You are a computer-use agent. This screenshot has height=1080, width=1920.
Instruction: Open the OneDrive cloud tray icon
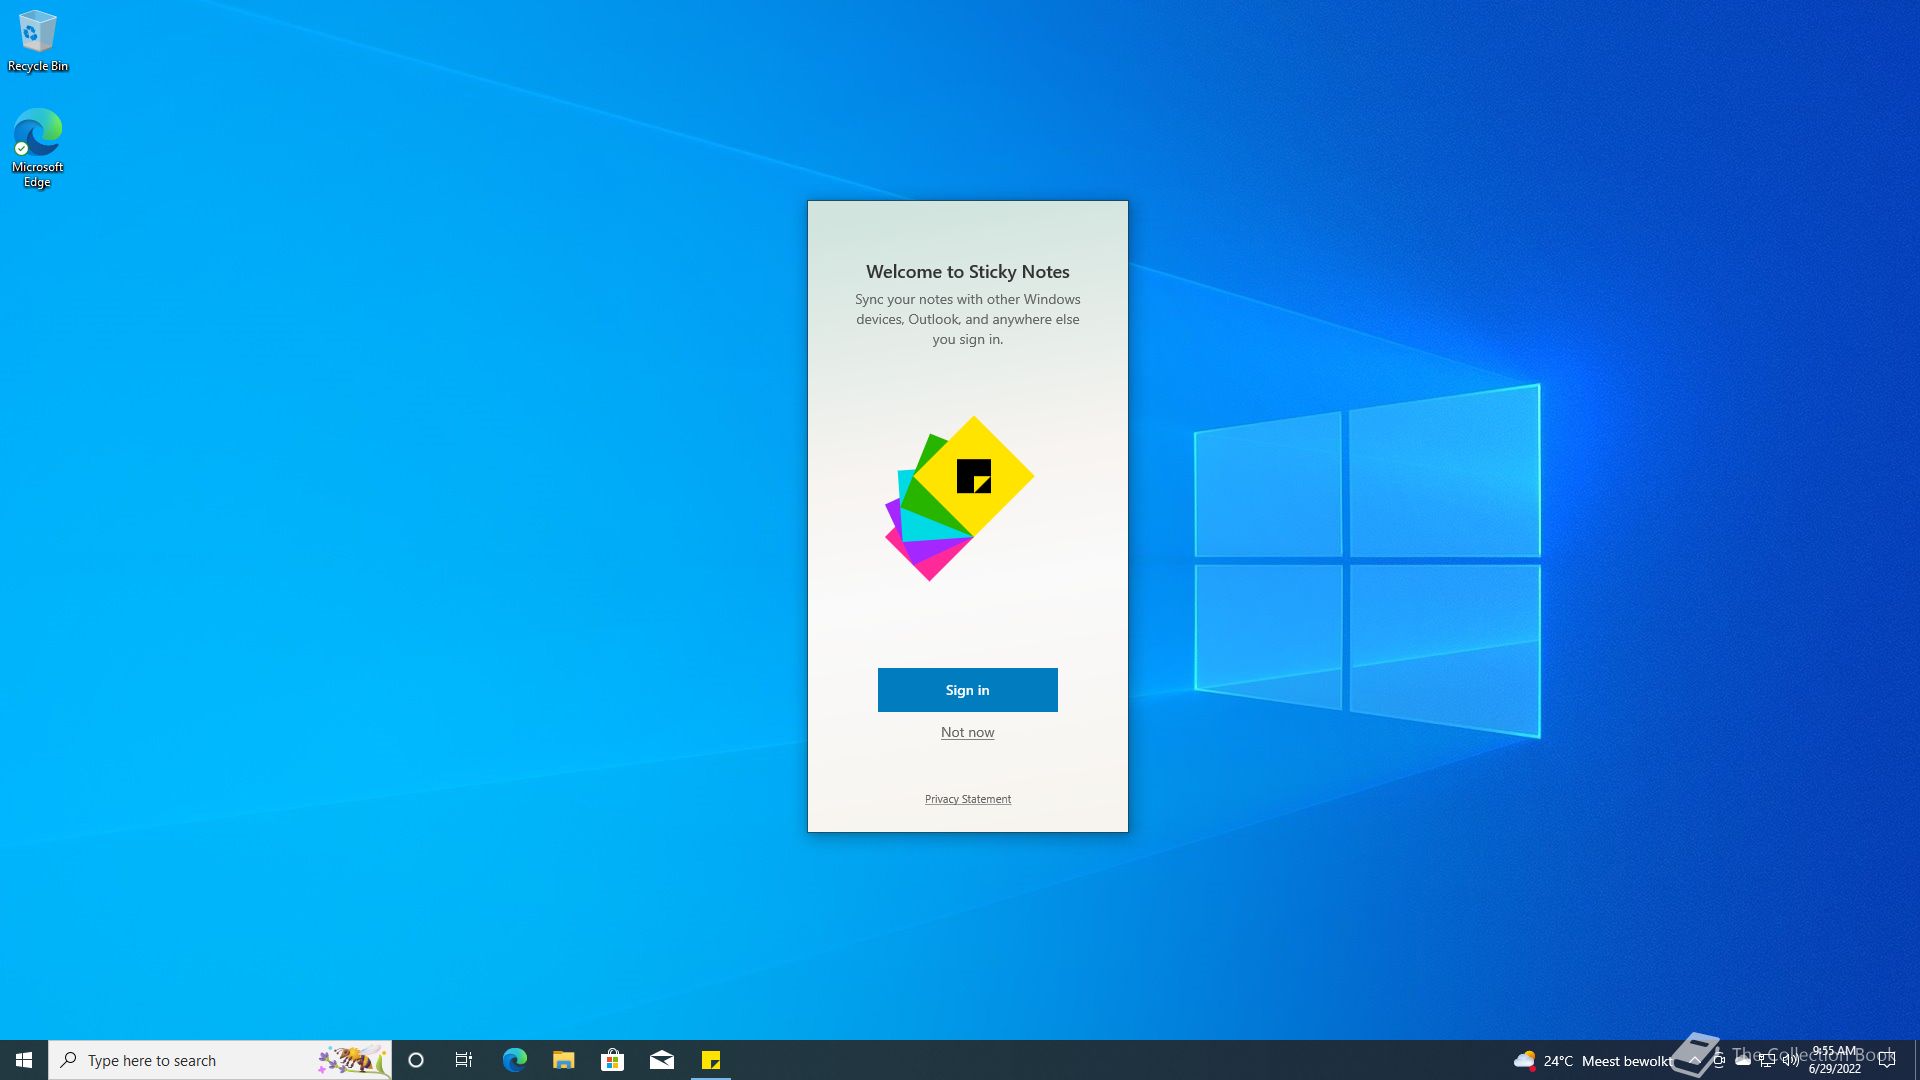coord(1743,1060)
